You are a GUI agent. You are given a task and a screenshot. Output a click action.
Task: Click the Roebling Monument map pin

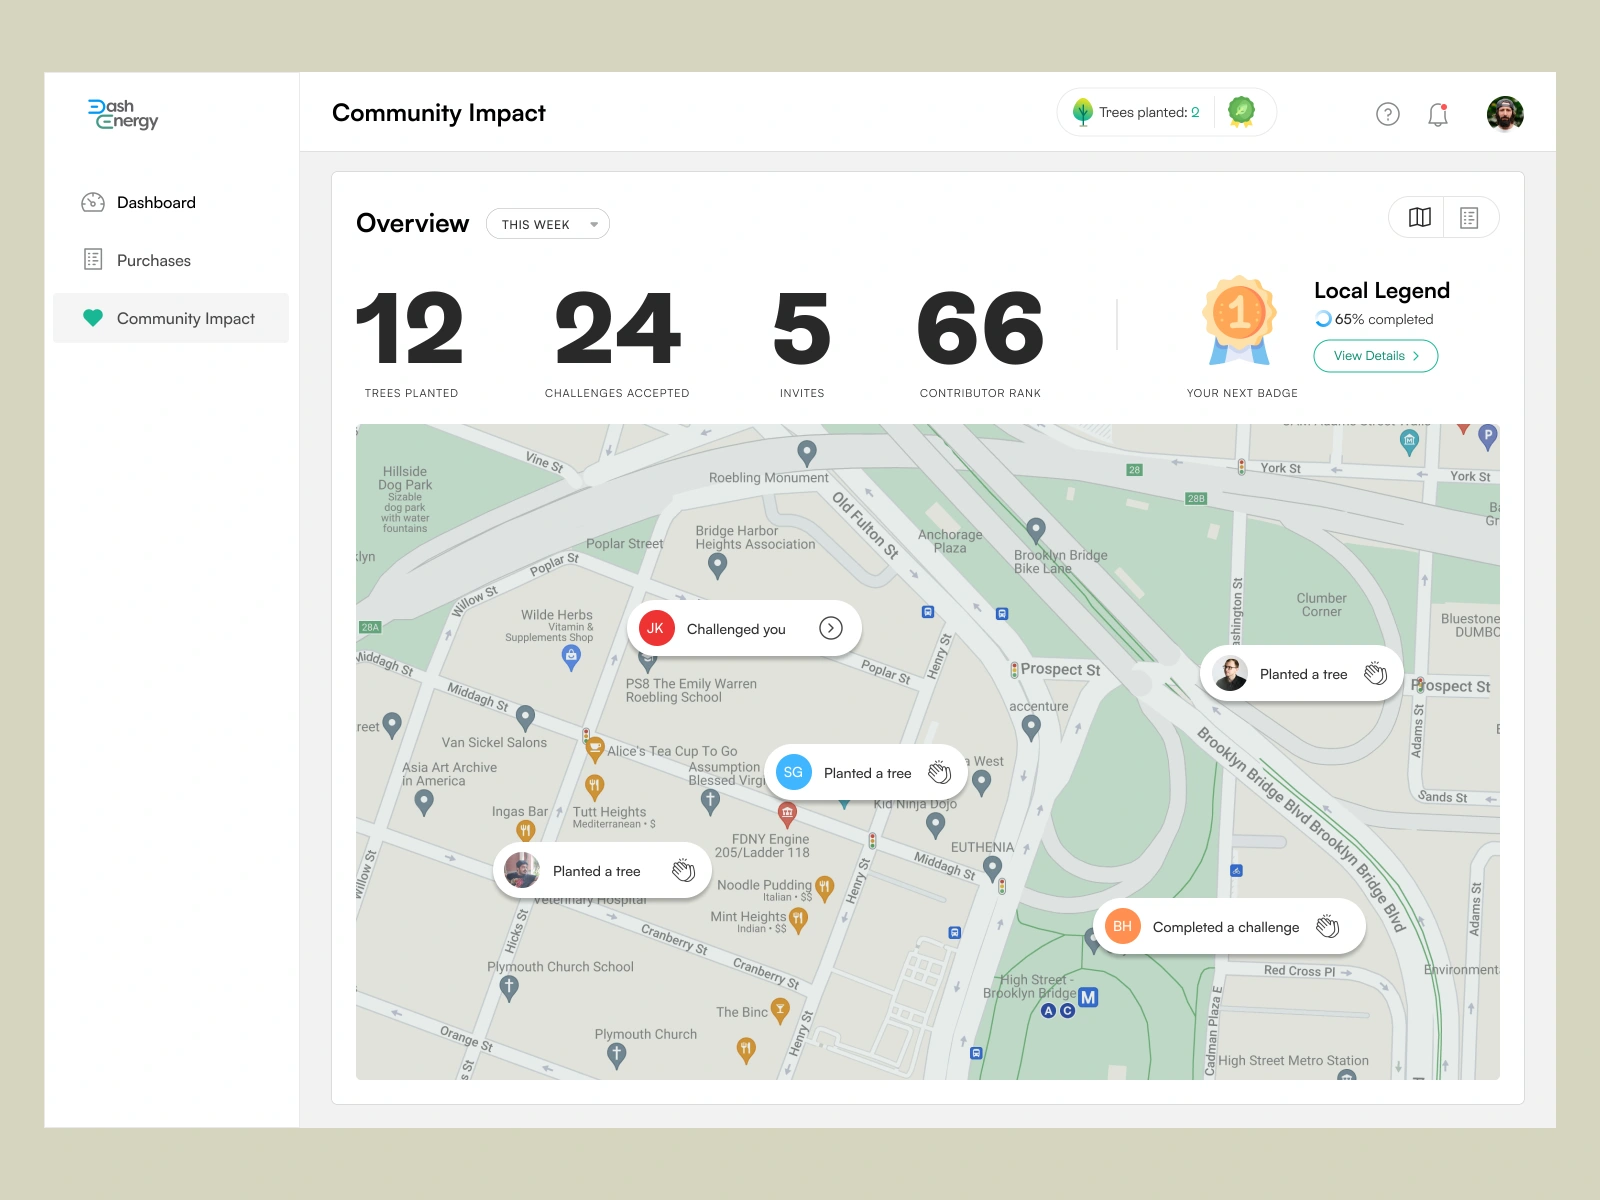807,453
